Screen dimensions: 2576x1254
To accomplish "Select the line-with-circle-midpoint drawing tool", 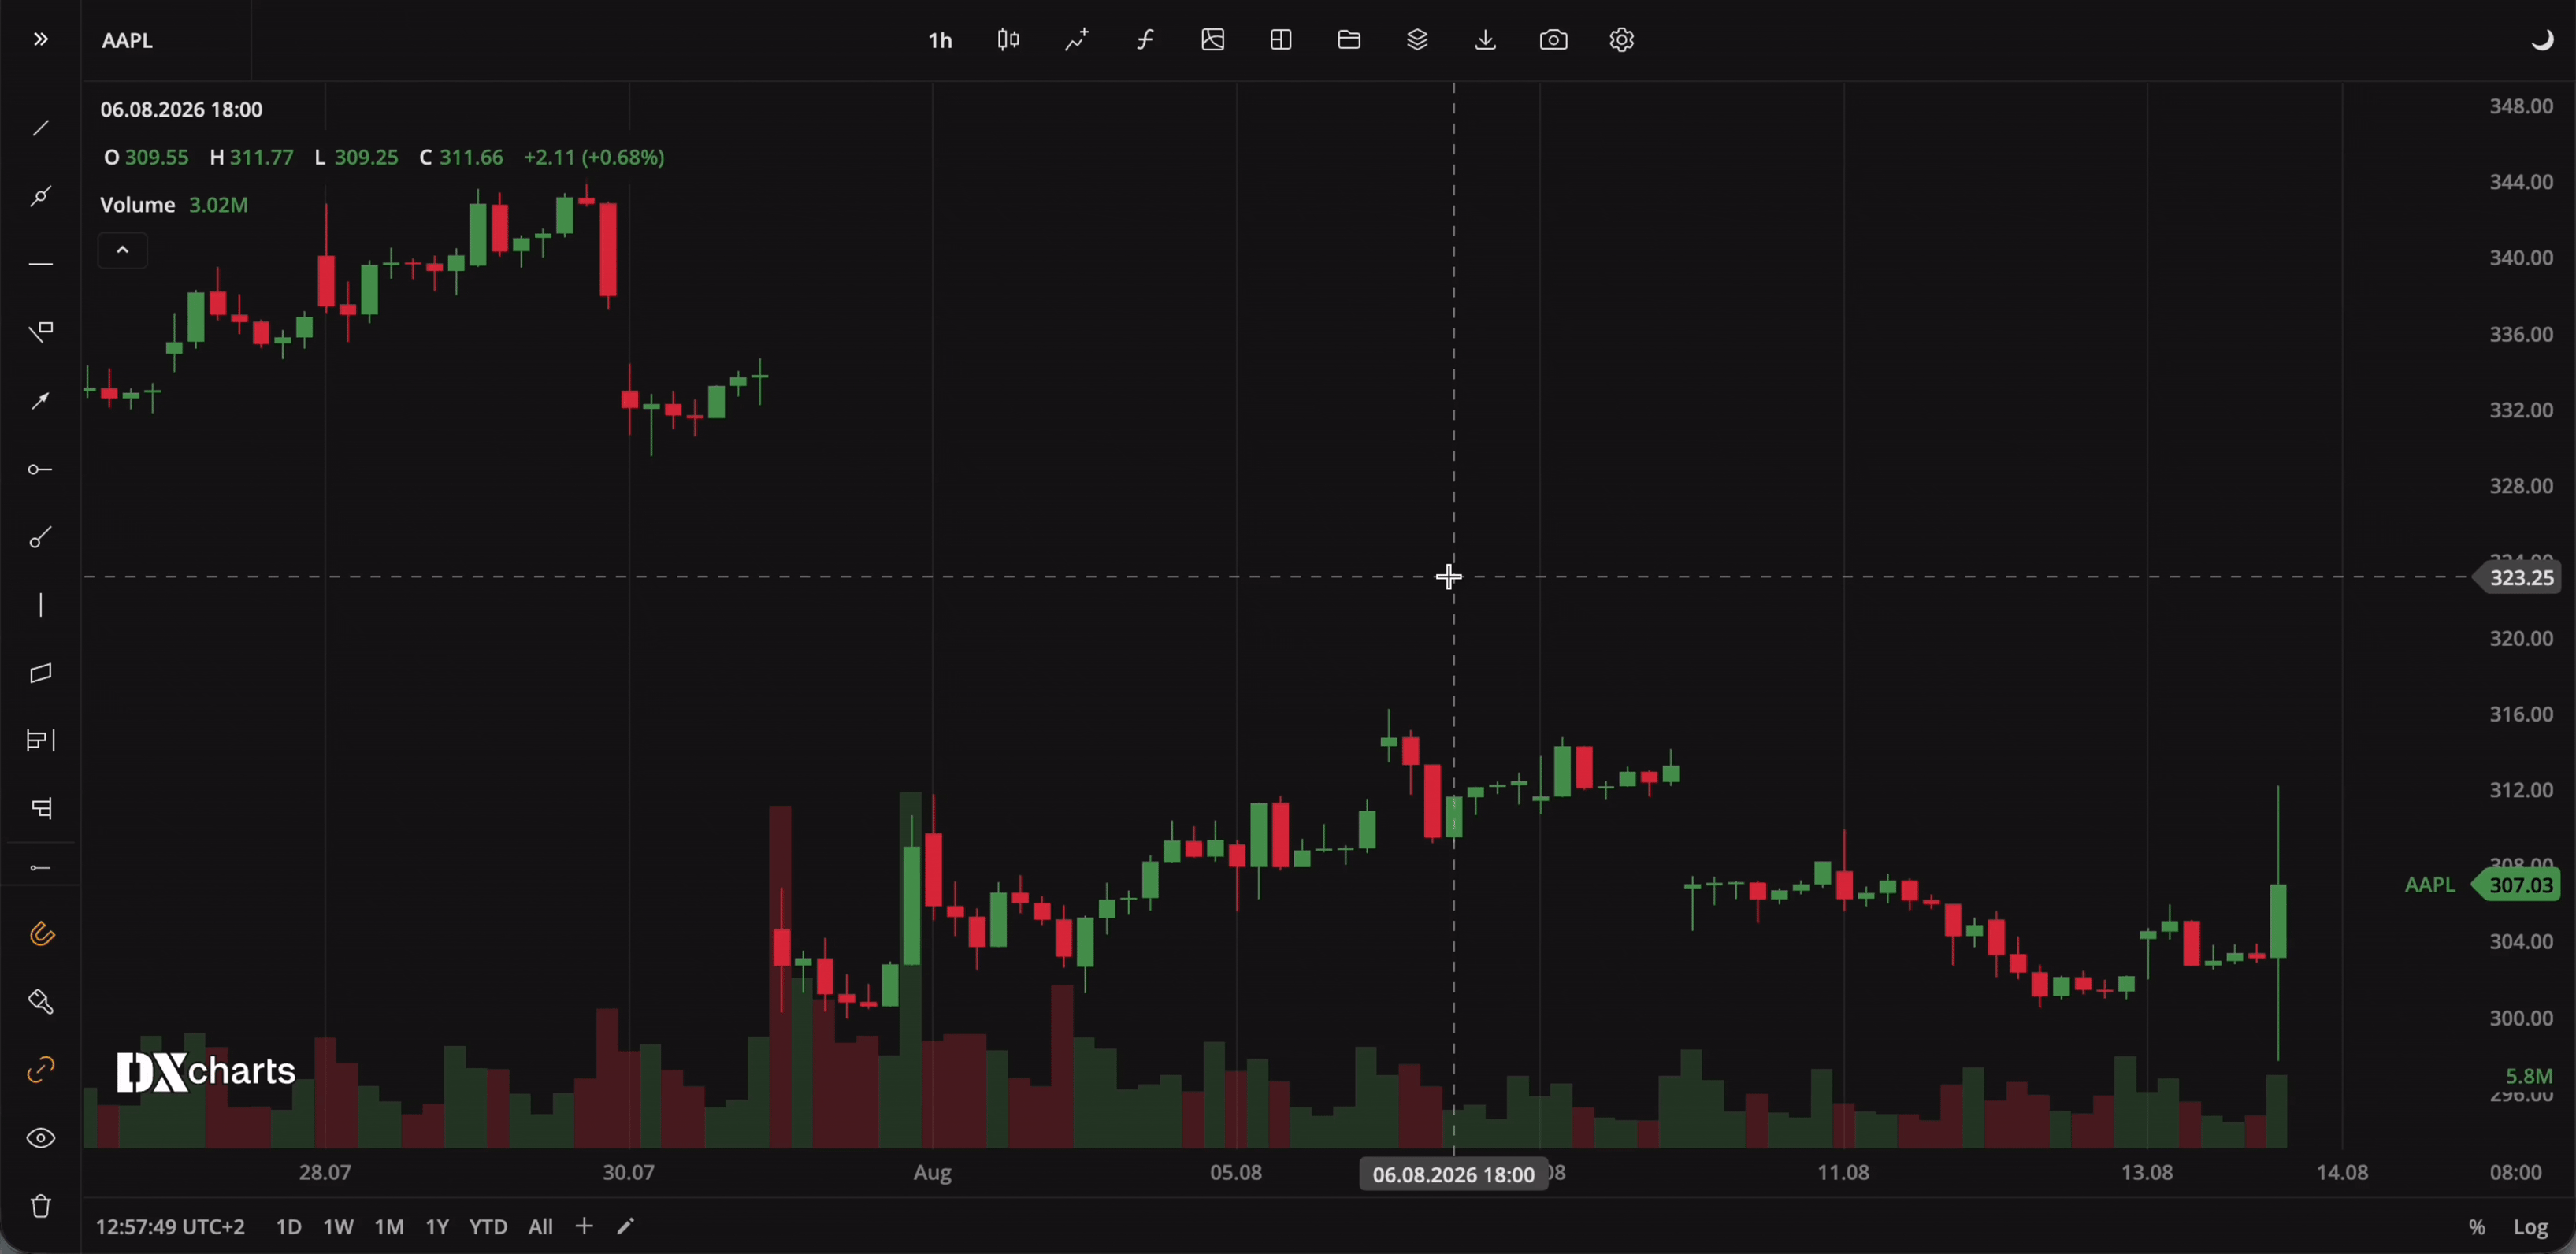I will 41,196.
